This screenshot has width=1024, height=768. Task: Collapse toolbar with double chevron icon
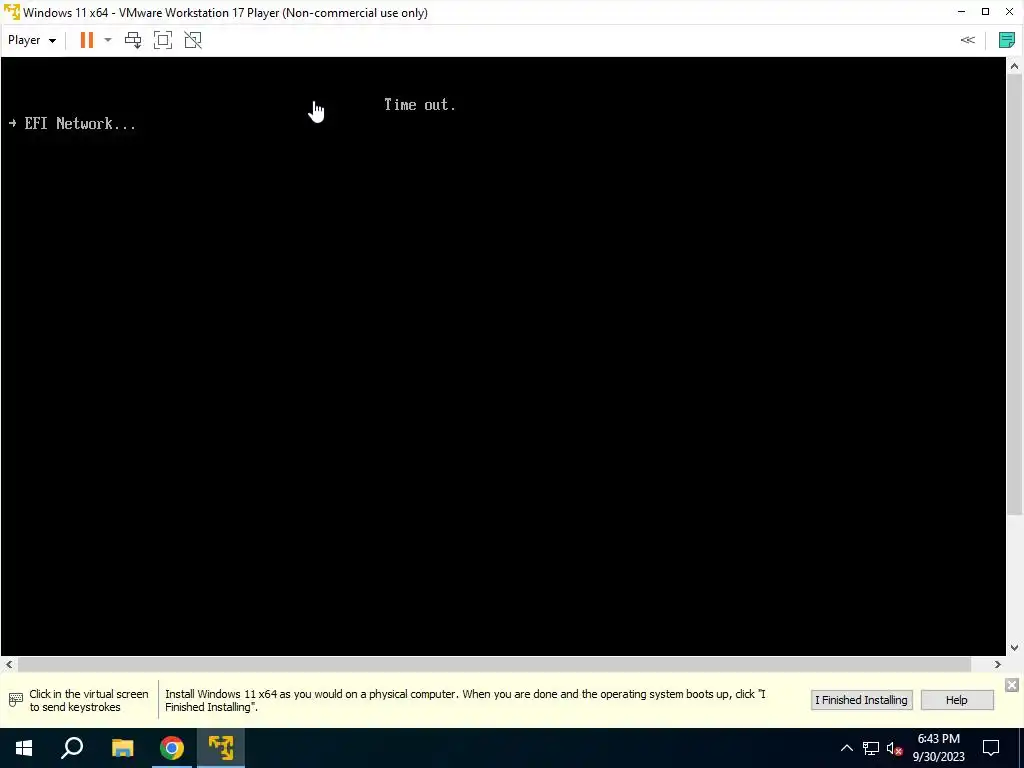click(967, 40)
